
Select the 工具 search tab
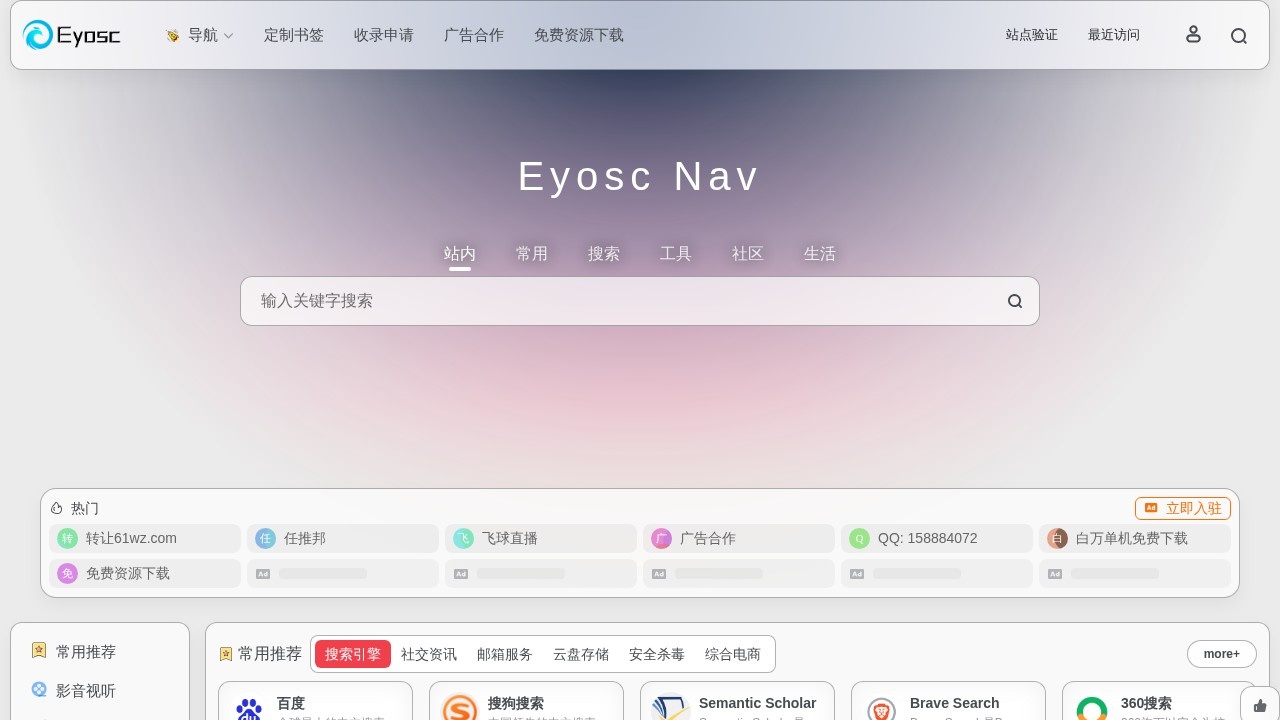point(676,254)
